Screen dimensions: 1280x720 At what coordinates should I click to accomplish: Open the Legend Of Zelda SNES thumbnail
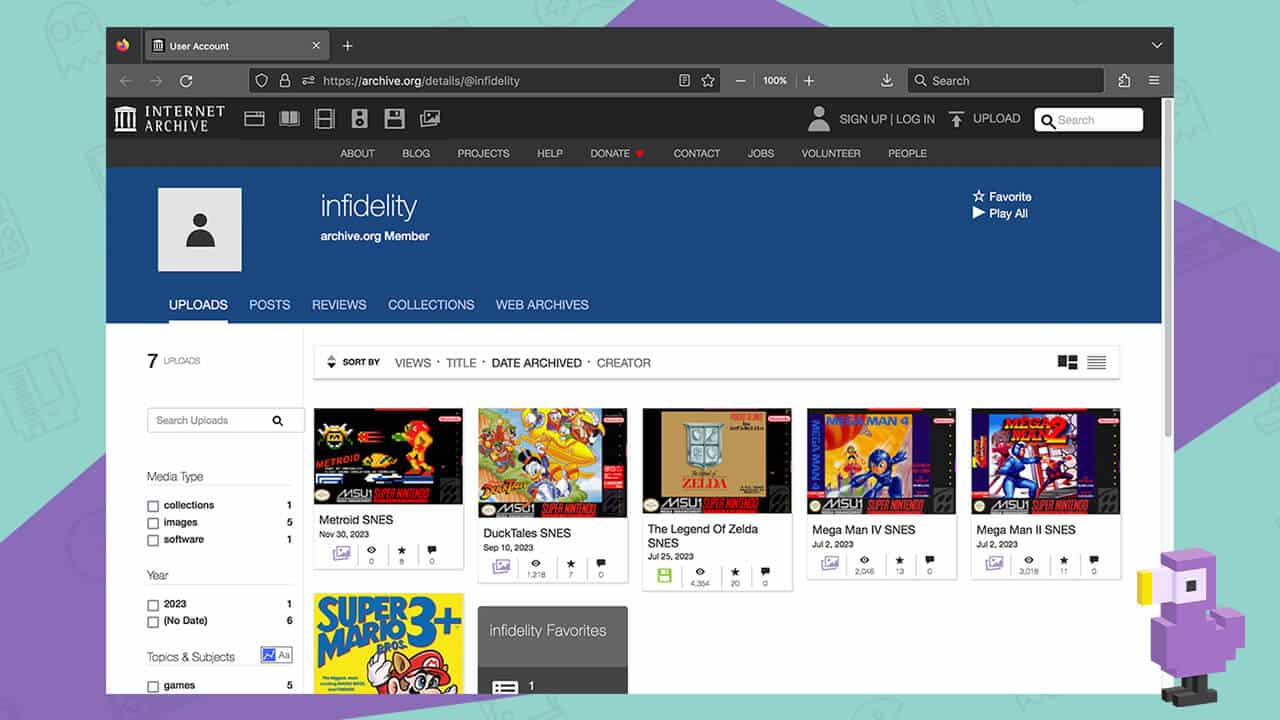[x=717, y=461]
